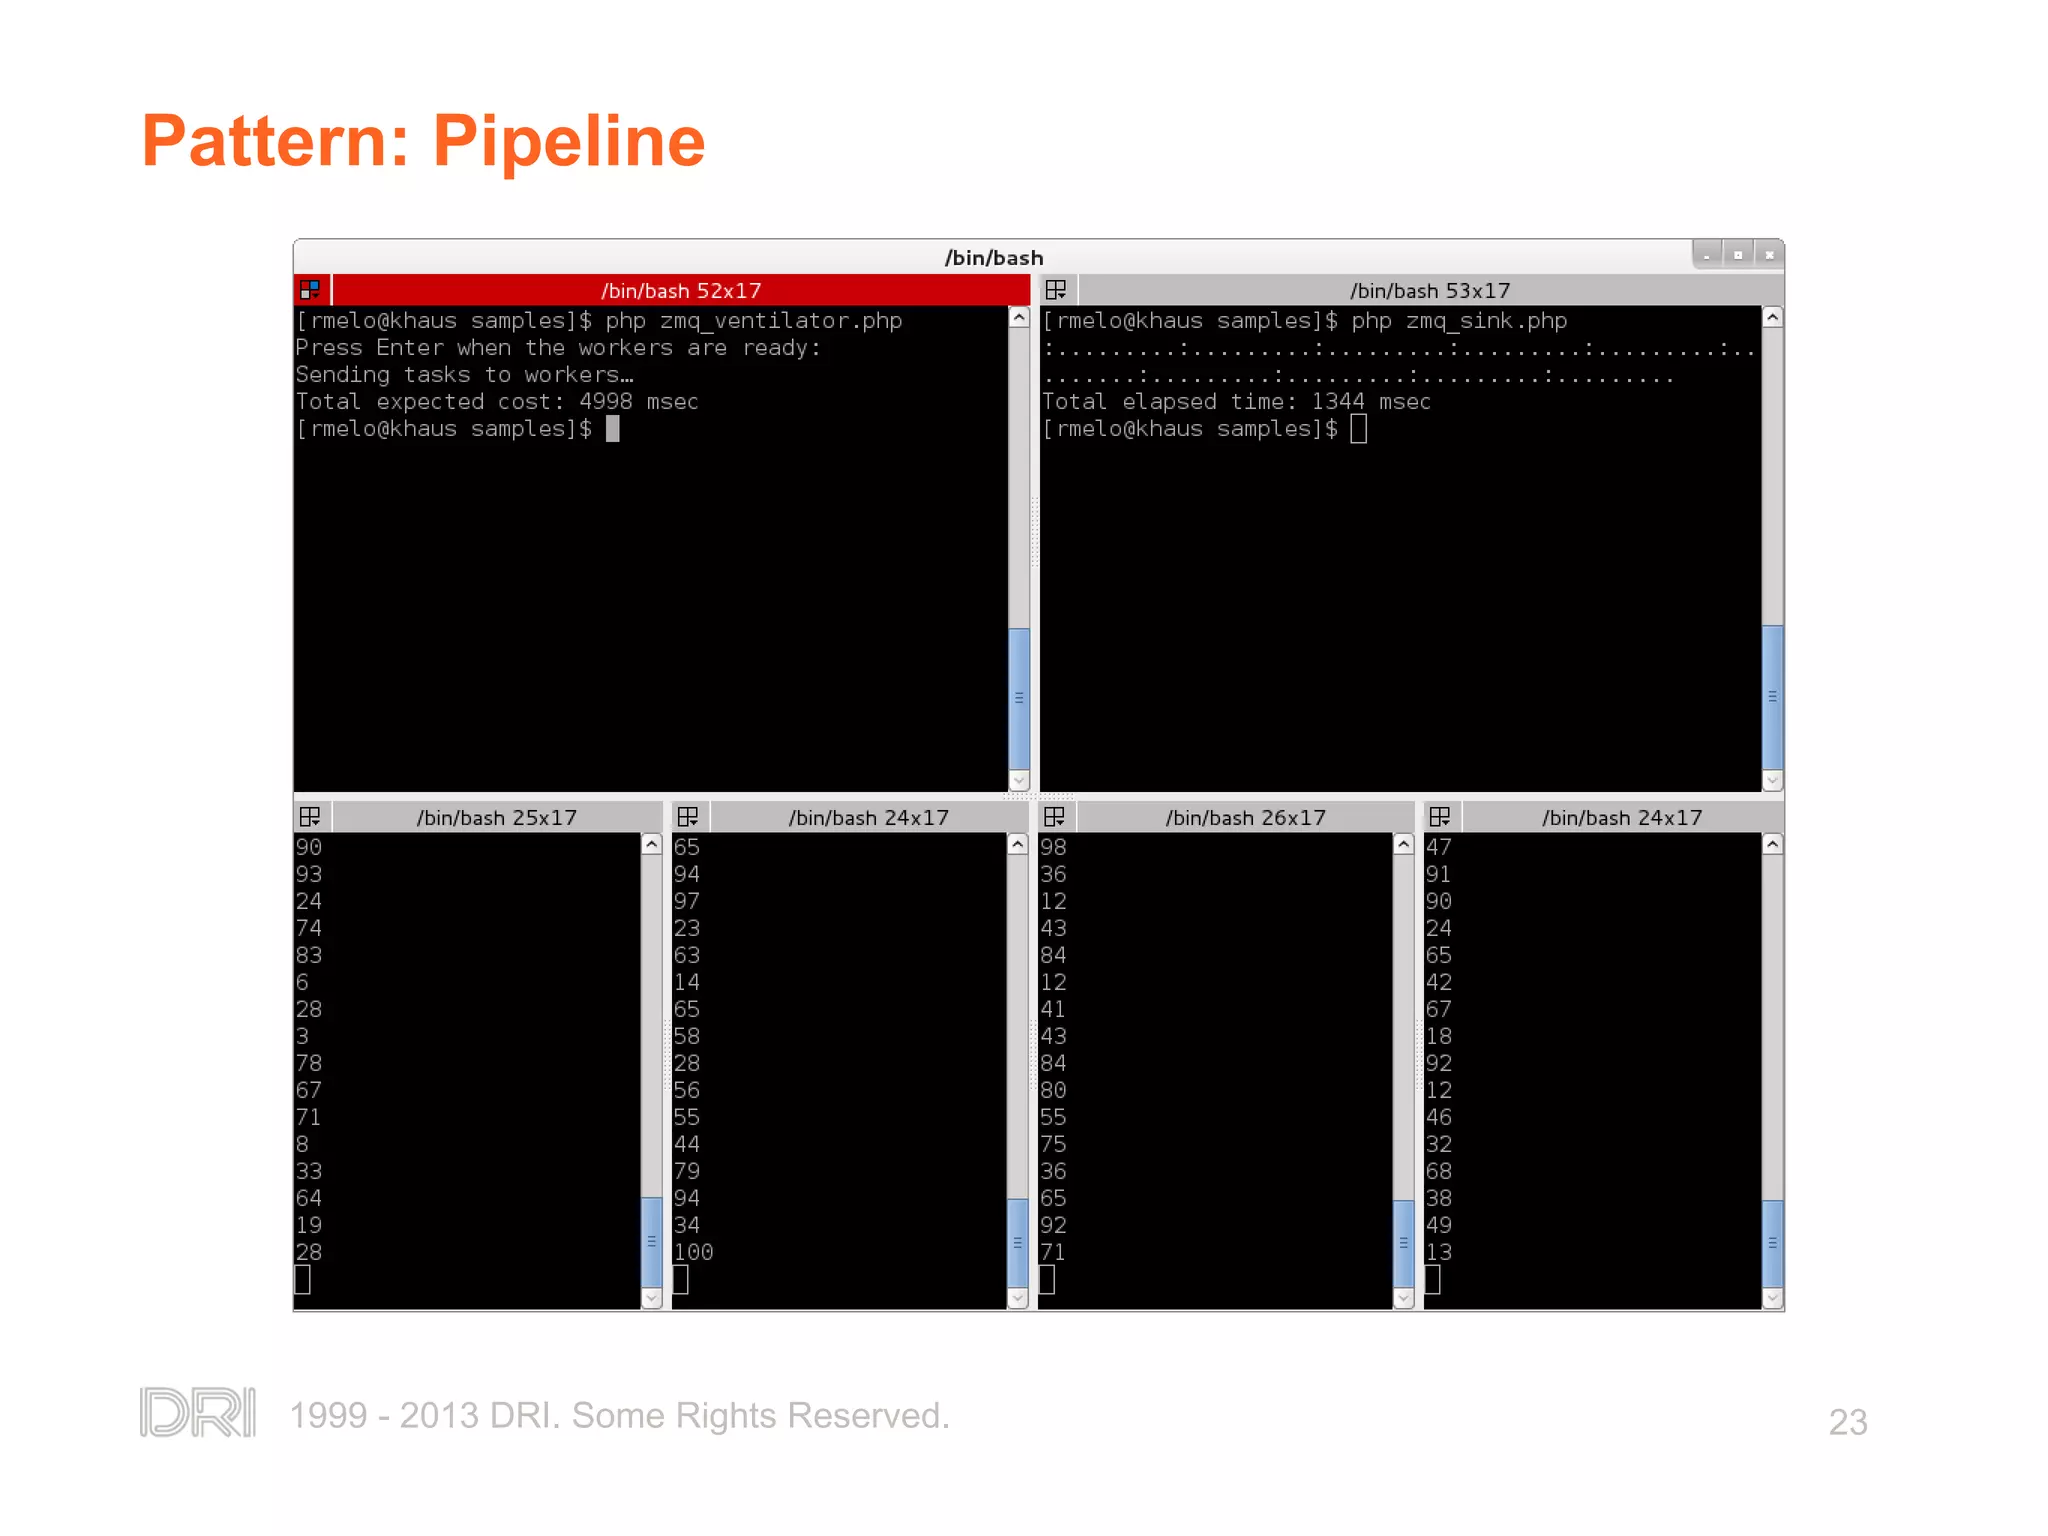Open the group menu icon of the left 24x17 terminal
The height and width of the screenshot is (1536, 2048).
pos(688,817)
